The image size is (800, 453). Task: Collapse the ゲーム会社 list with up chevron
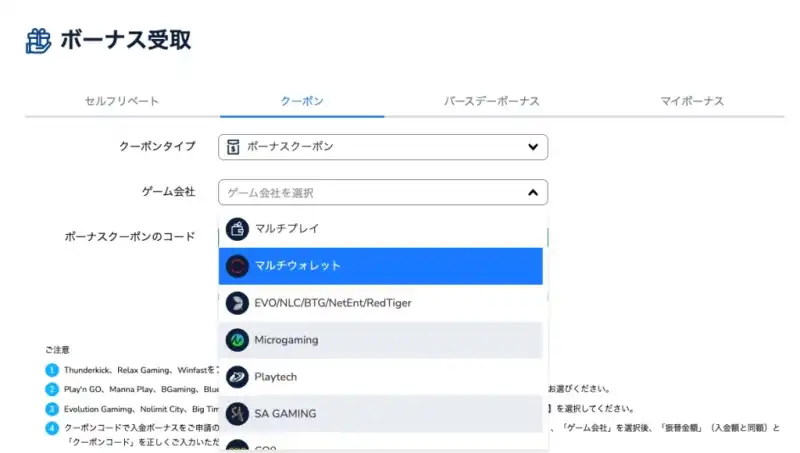tap(533, 192)
